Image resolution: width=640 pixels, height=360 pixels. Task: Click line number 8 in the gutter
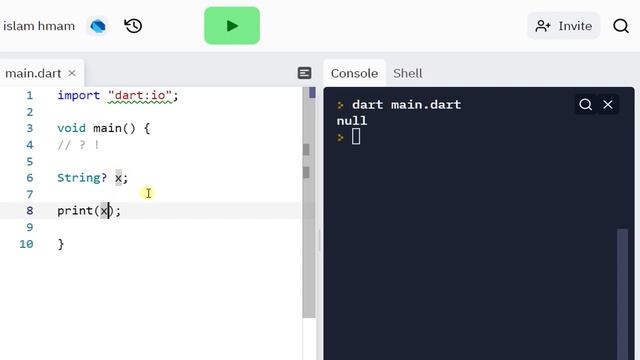click(29, 211)
